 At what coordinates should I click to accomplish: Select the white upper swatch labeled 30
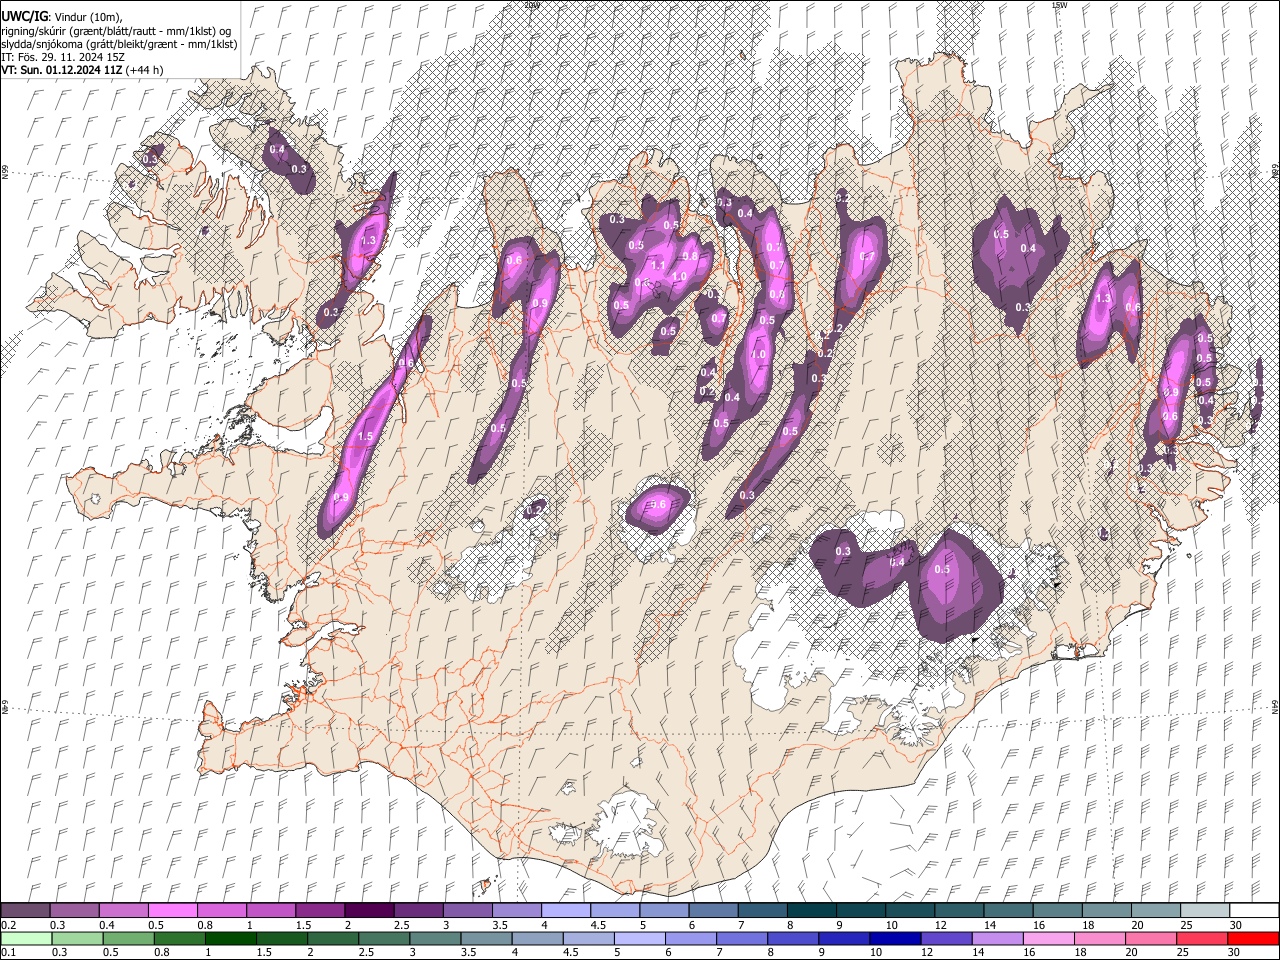point(1253,911)
